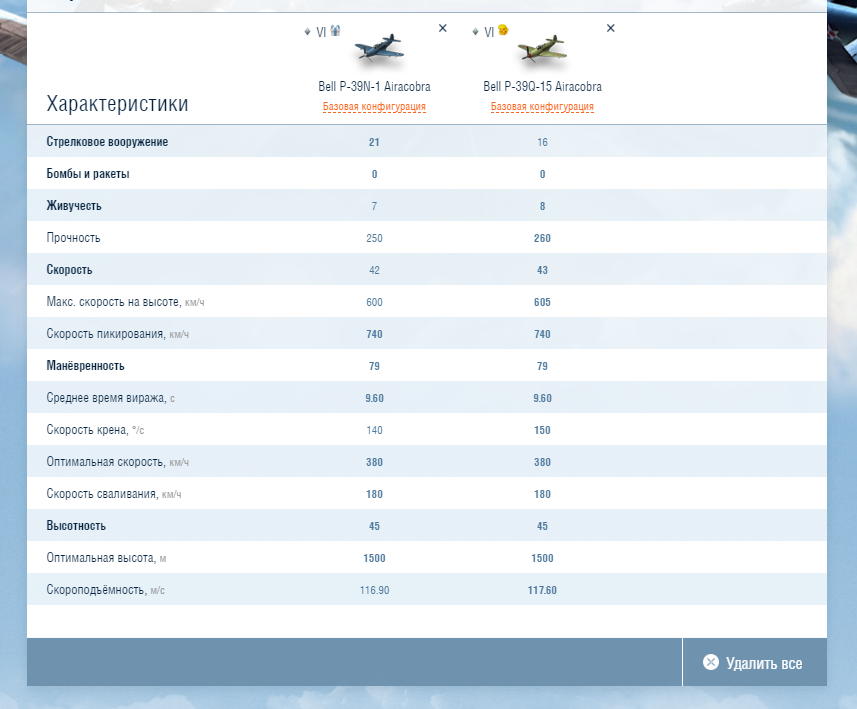Screen dimensions: 857x709
Task: Click the Скорость value 42
Action: point(374,270)
